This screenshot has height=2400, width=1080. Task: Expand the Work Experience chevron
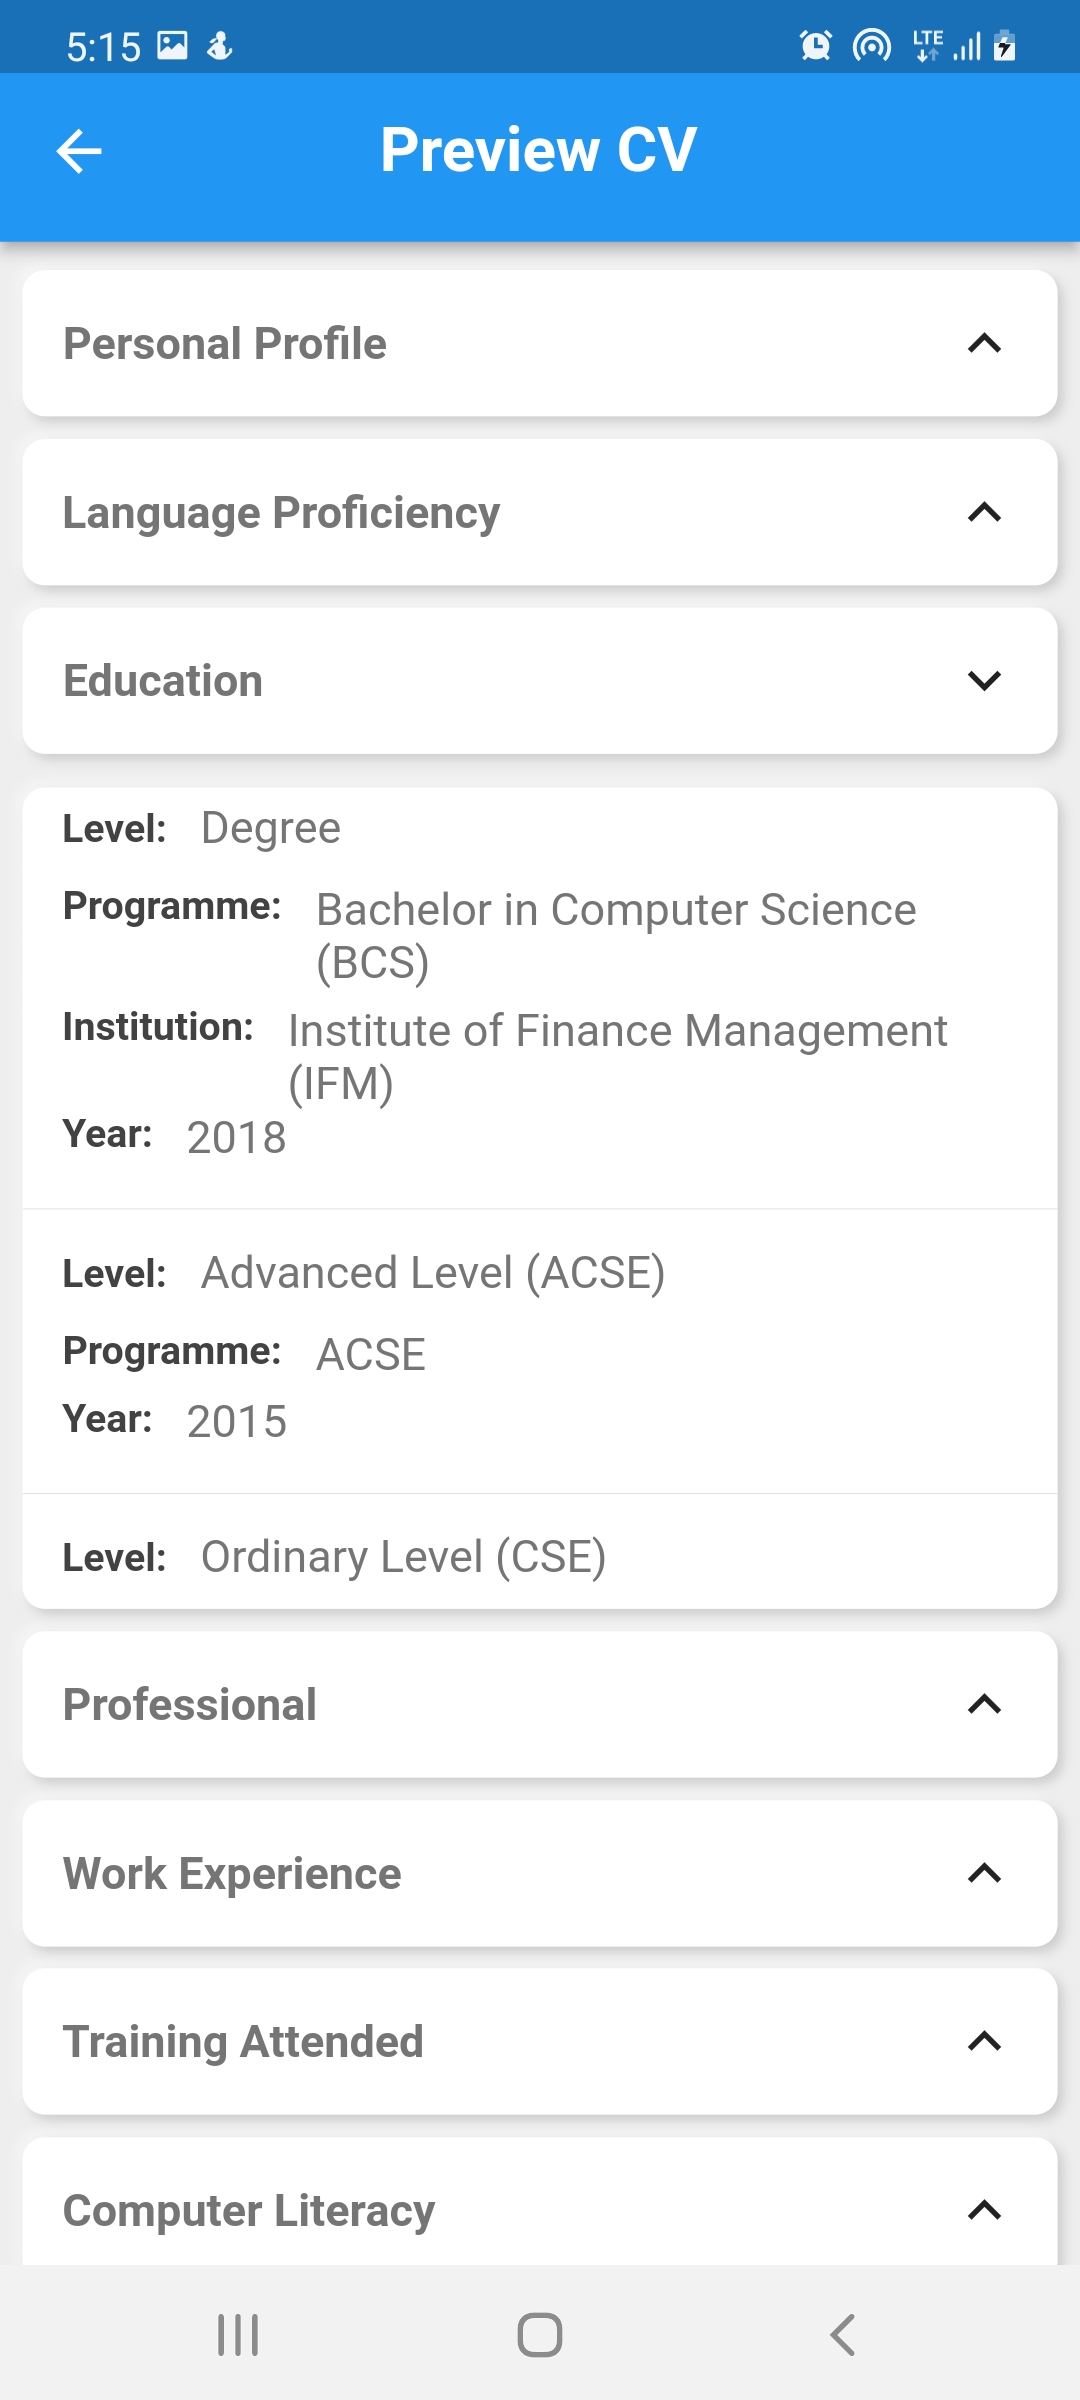click(984, 1873)
